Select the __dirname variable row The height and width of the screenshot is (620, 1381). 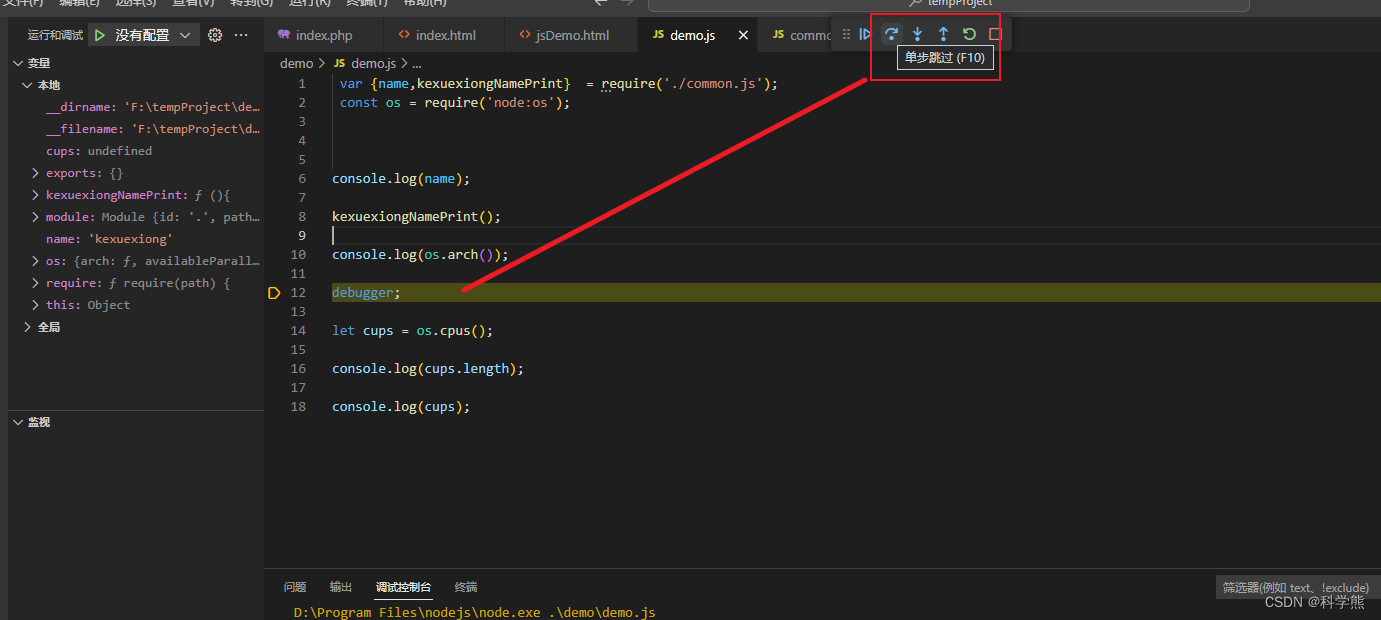(136, 107)
